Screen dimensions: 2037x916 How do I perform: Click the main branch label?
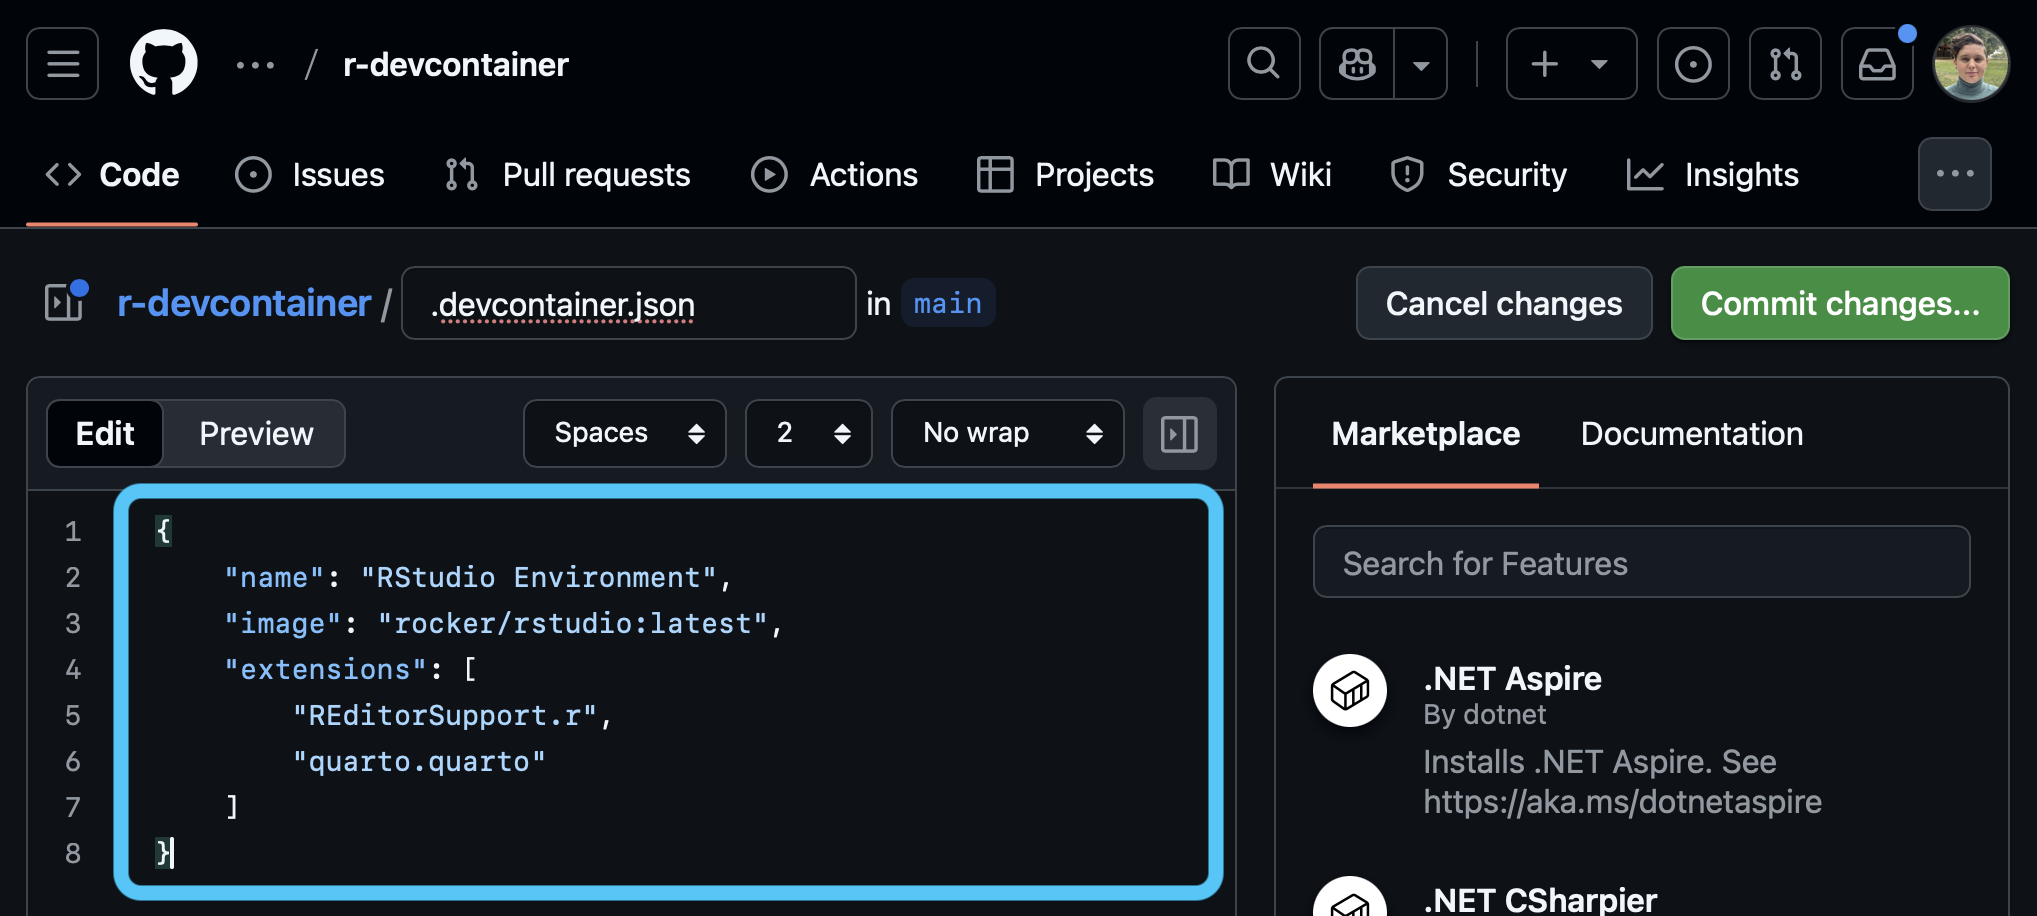[x=948, y=303]
